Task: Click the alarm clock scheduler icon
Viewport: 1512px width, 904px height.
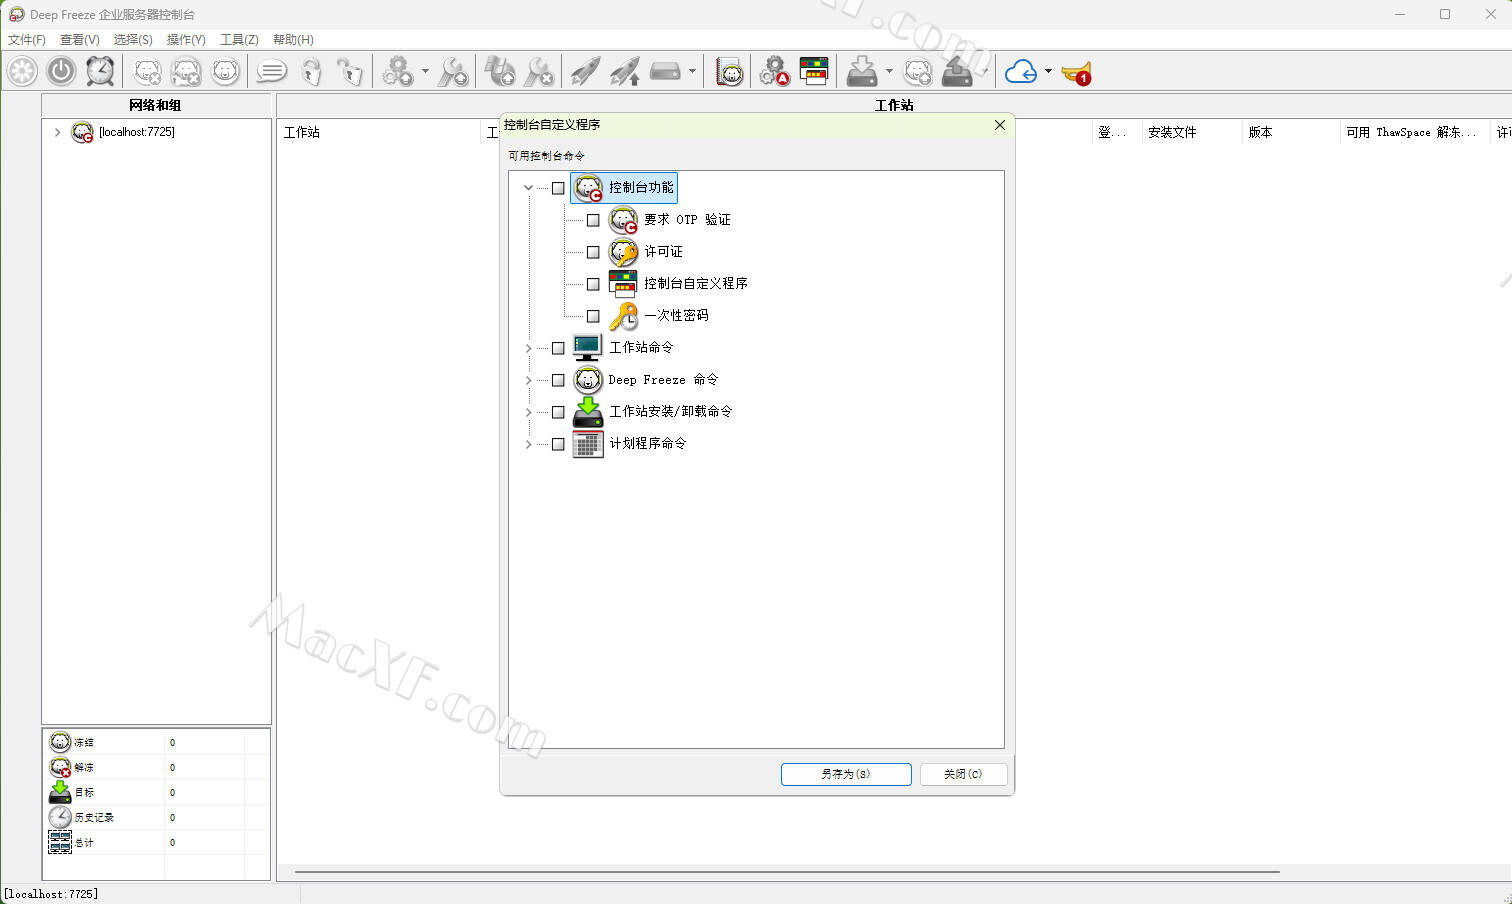Action: [x=100, y=72]
